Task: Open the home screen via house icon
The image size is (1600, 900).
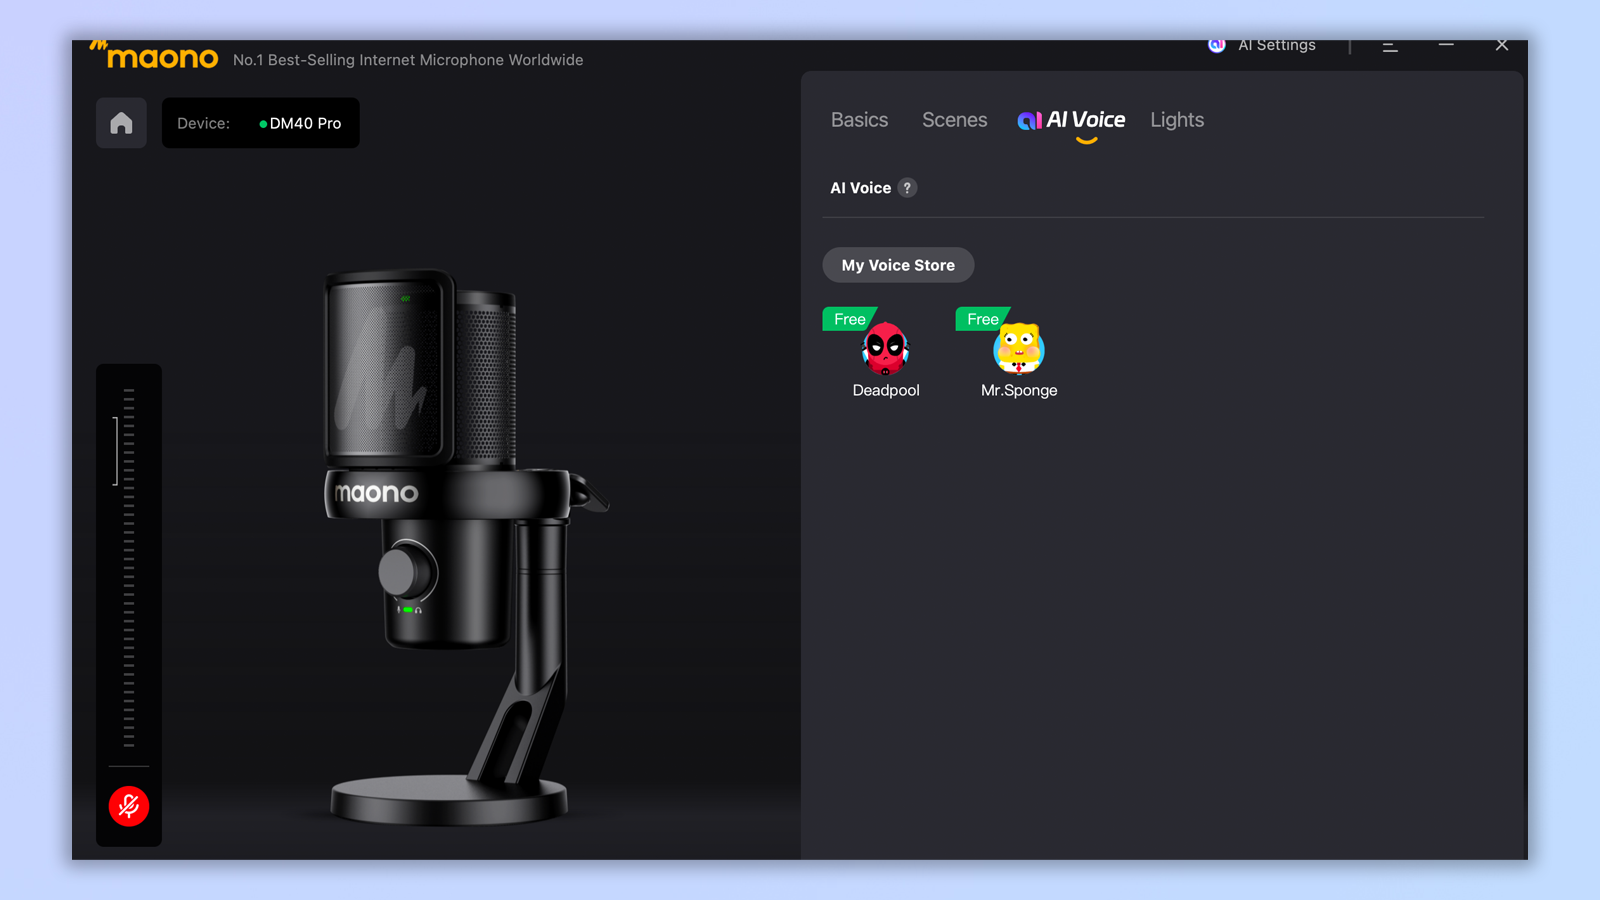Action: (x=120, y=122)
